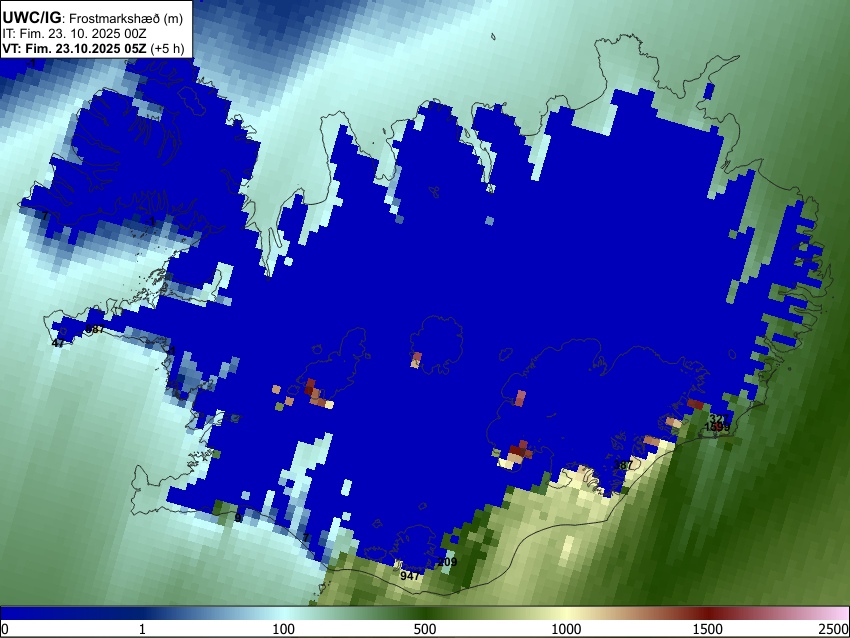Viewport: 850px width, 638px height.
Task: Click the station value '47' on the map
Action: pos(58,343)
